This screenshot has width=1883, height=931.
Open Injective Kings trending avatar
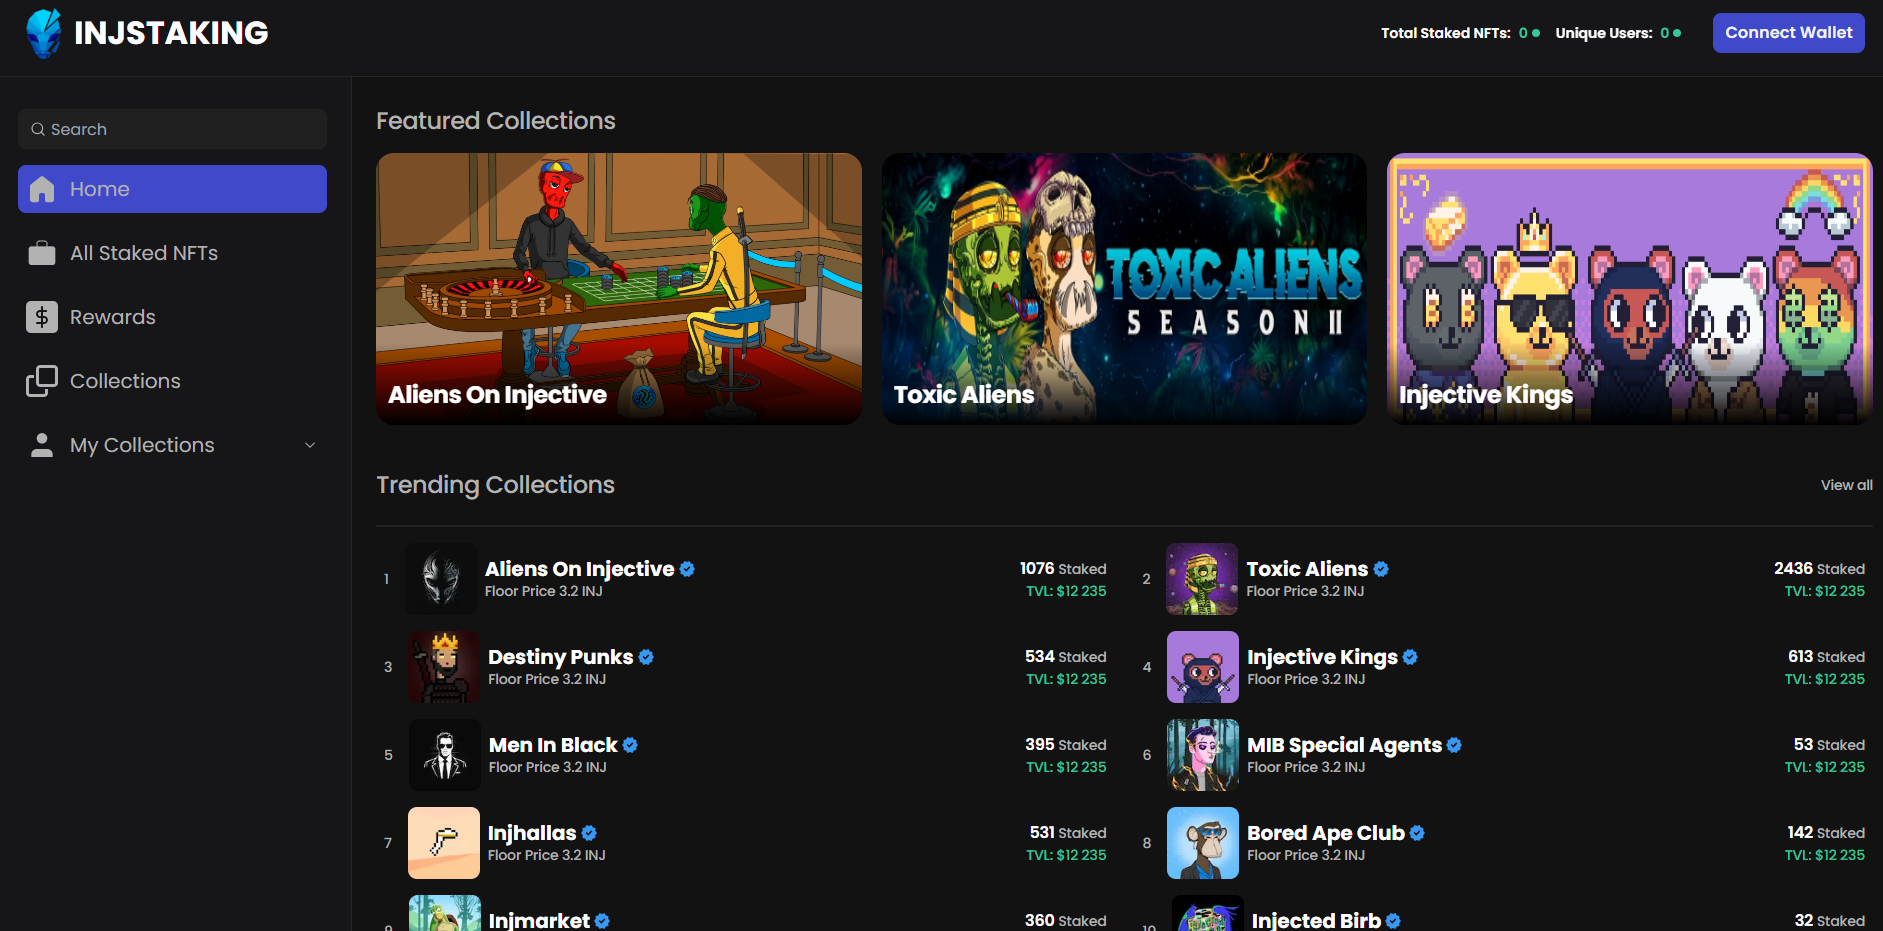pos(1203,667)
